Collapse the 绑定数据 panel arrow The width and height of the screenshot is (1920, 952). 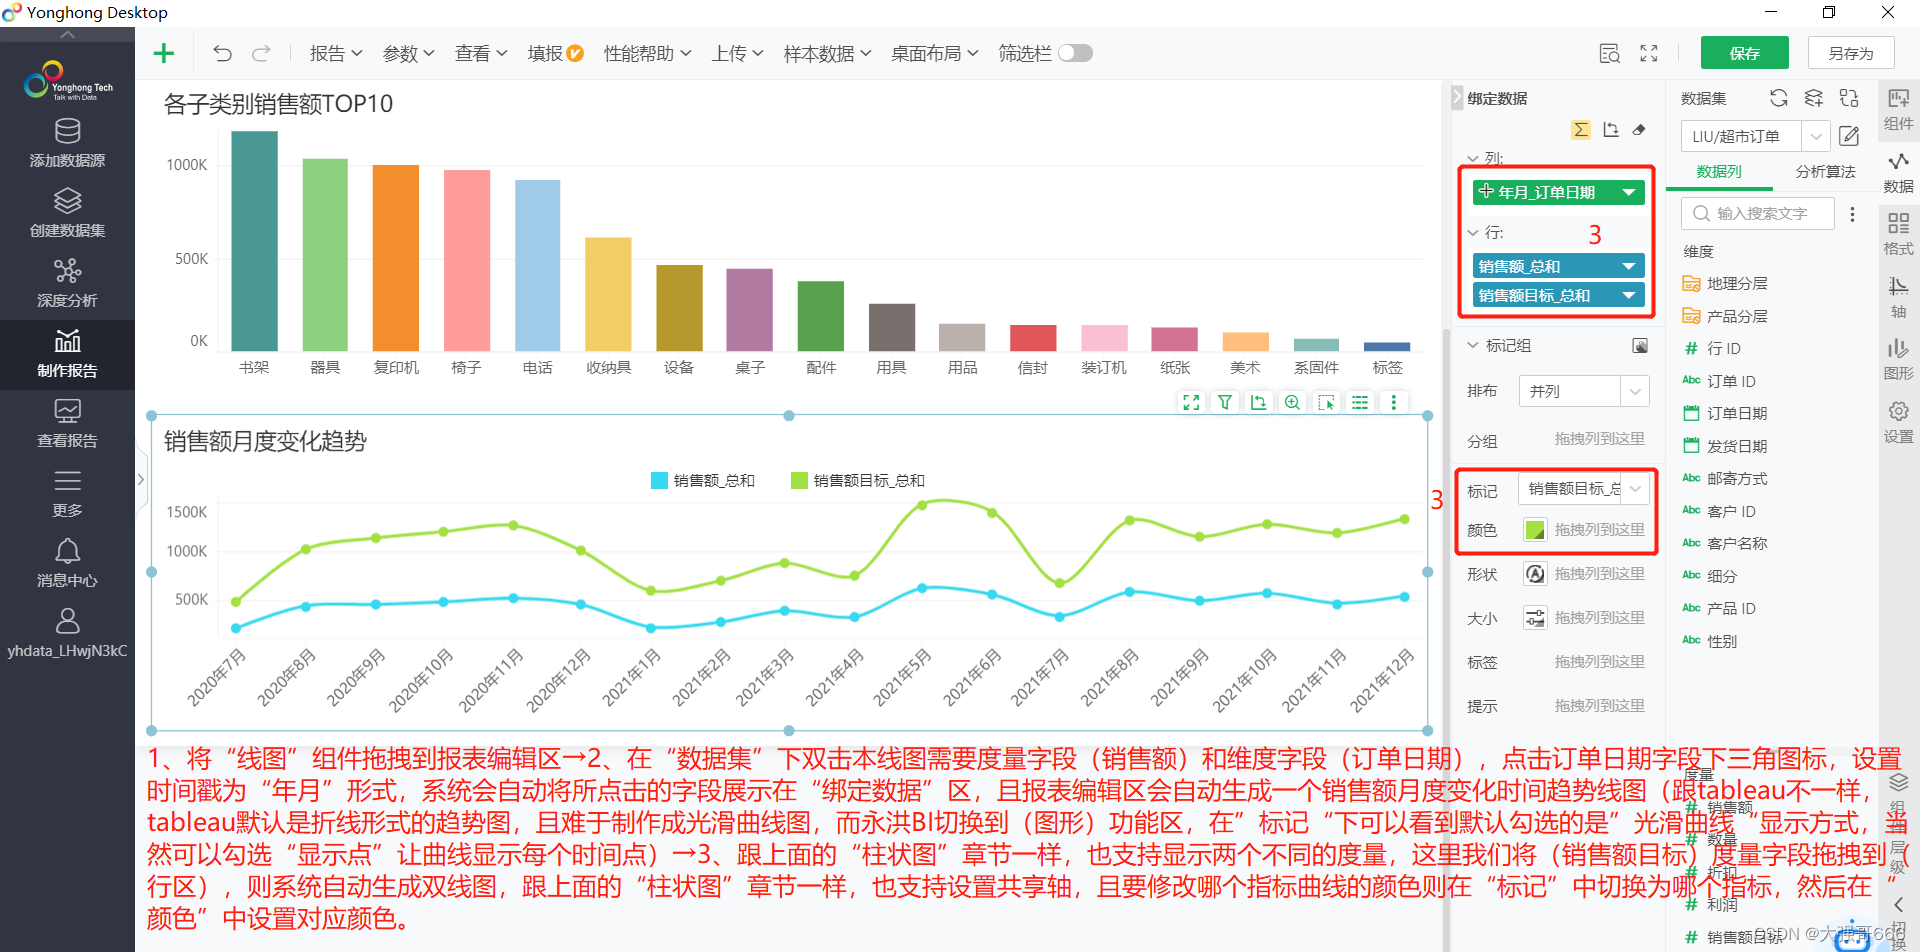point(1456,98)
